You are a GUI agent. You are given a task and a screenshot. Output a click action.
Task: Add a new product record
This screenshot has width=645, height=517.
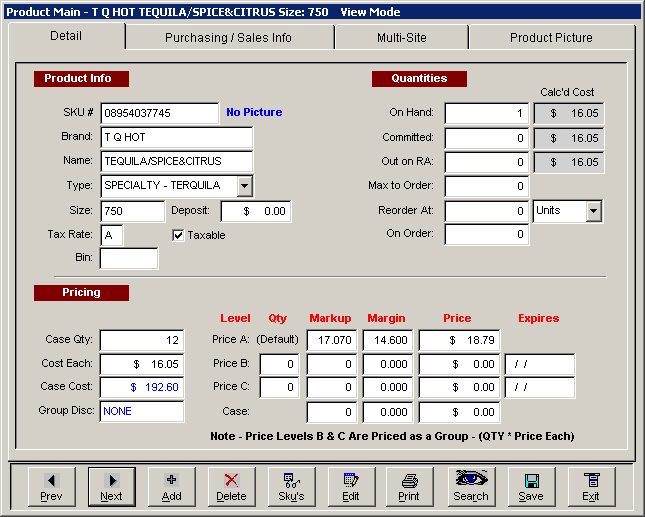(x=172, y=487)
